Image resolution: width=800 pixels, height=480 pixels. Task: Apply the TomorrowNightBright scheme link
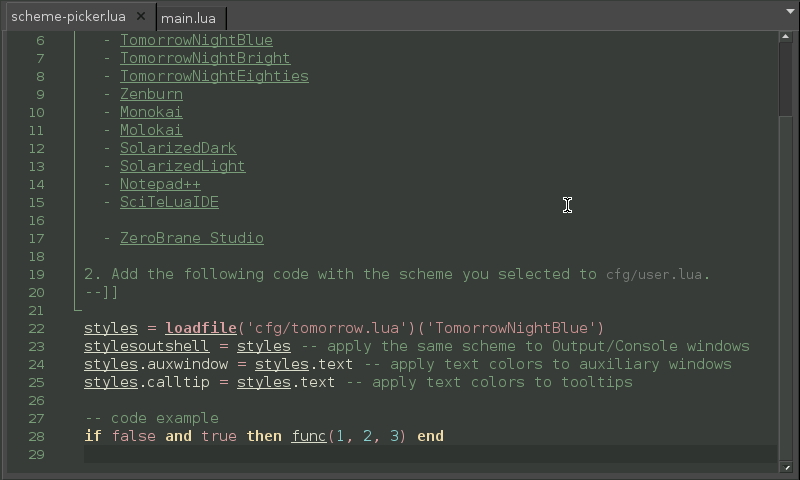[205, 58]
